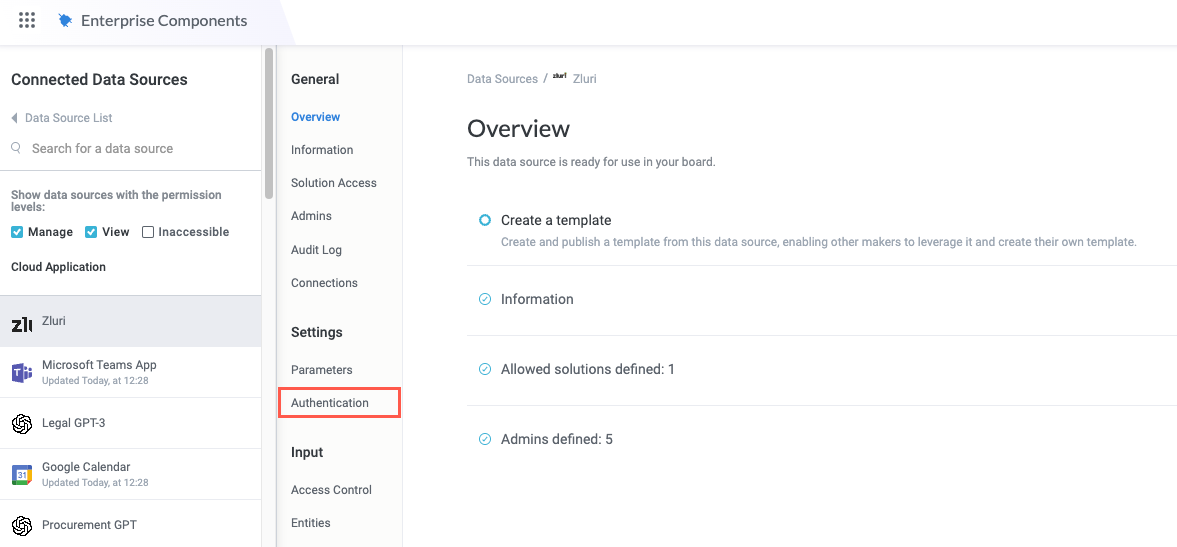The width and height of the screenshot is (1177, 547).
Task: Select Audit Log in General menu
Action: 316,250
